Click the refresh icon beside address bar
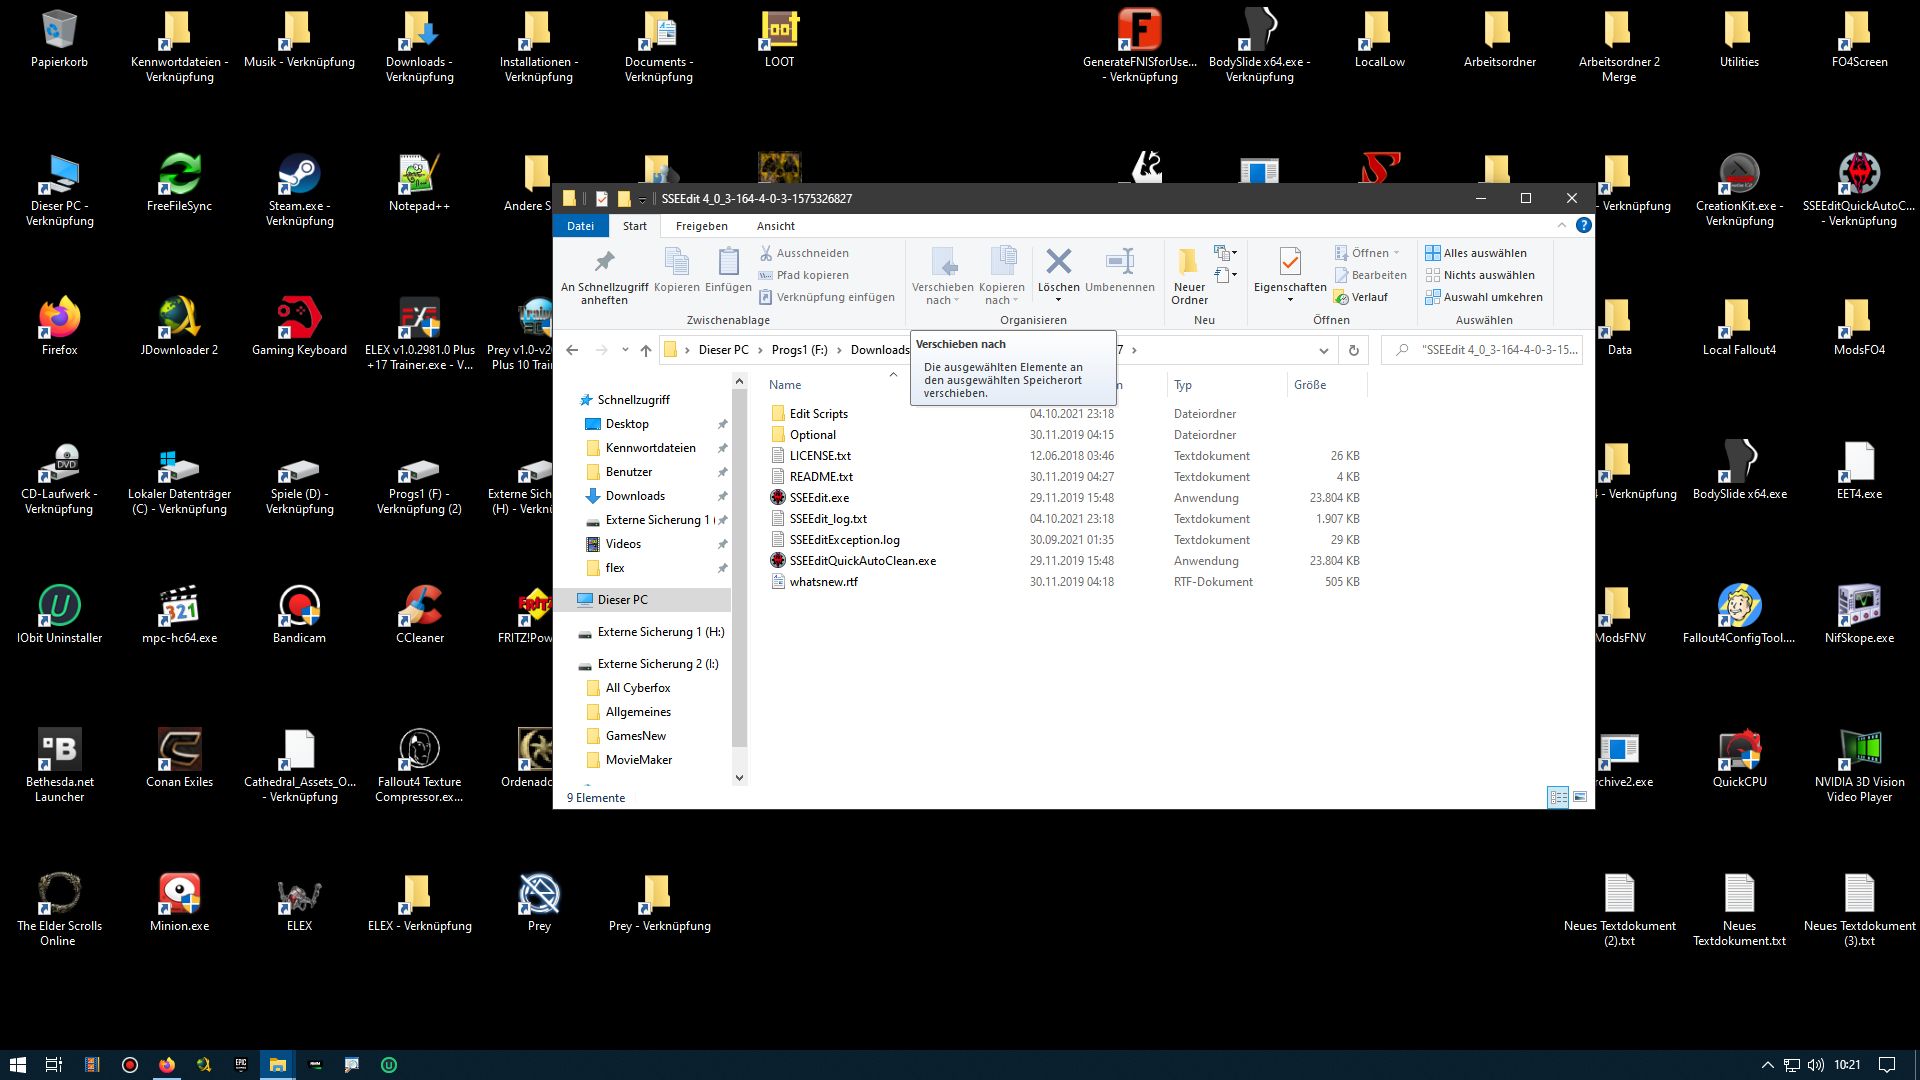This screenshot has height=1080, width=1920. point(1353,350)
